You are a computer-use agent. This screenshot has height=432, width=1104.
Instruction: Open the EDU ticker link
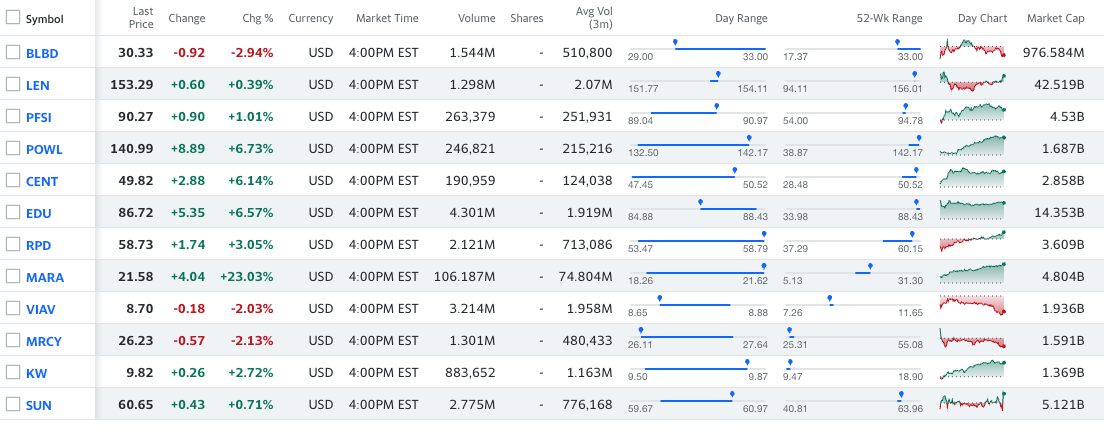pyautogui.click(x=39, y=213)
